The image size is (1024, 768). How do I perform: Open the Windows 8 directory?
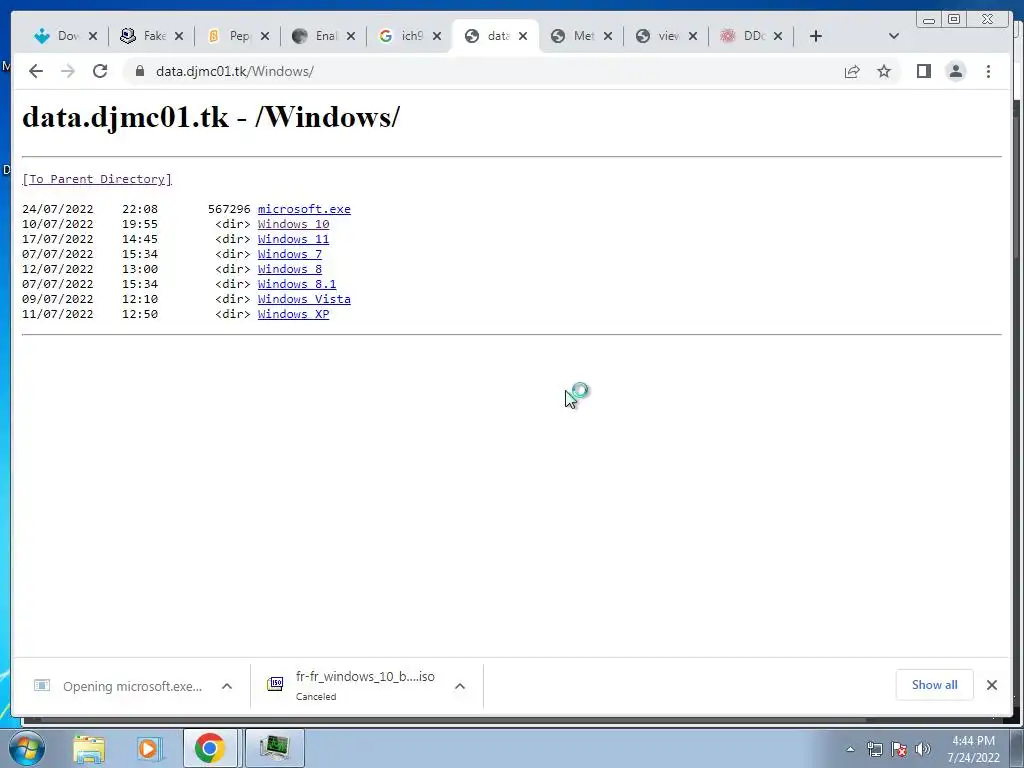290,269
